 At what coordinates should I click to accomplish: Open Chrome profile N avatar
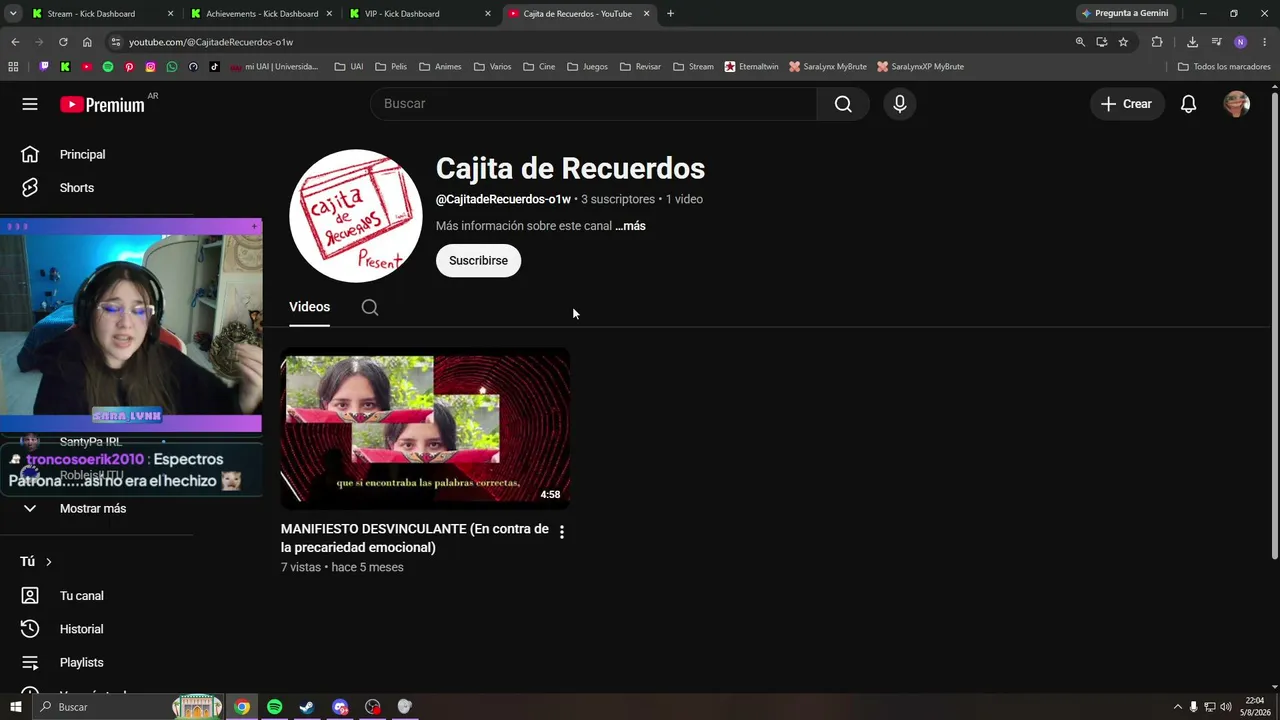click(x=1240, y=42)
